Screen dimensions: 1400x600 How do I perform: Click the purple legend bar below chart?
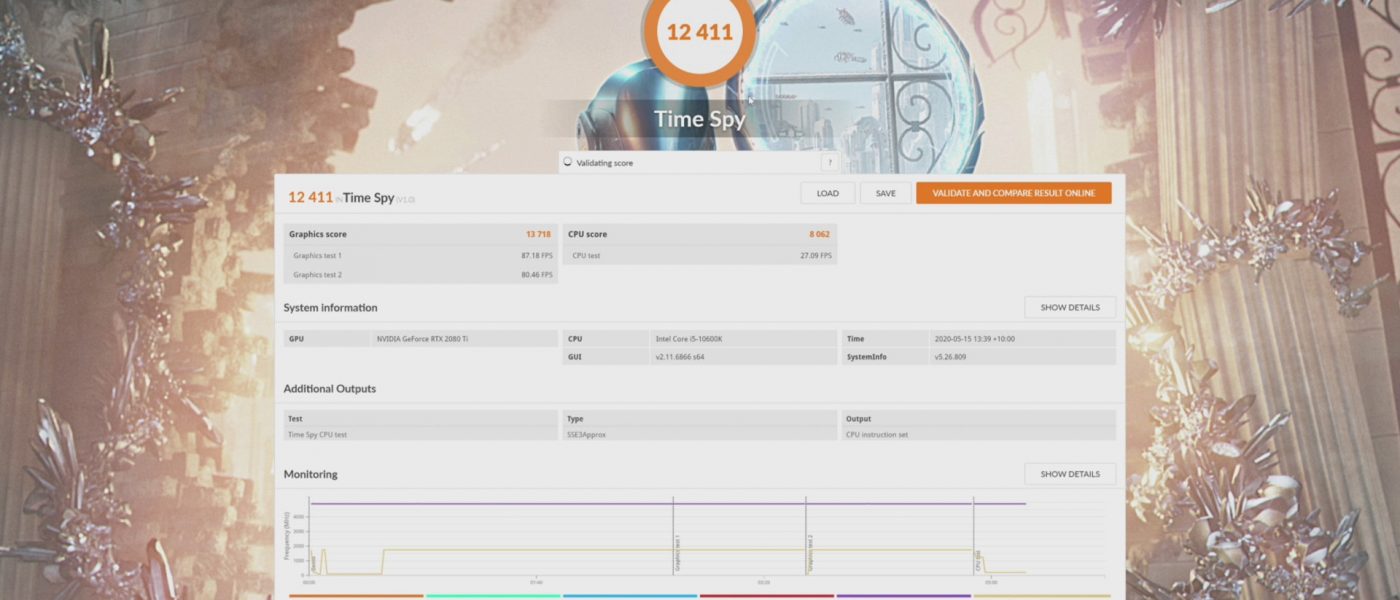(903, 596)
